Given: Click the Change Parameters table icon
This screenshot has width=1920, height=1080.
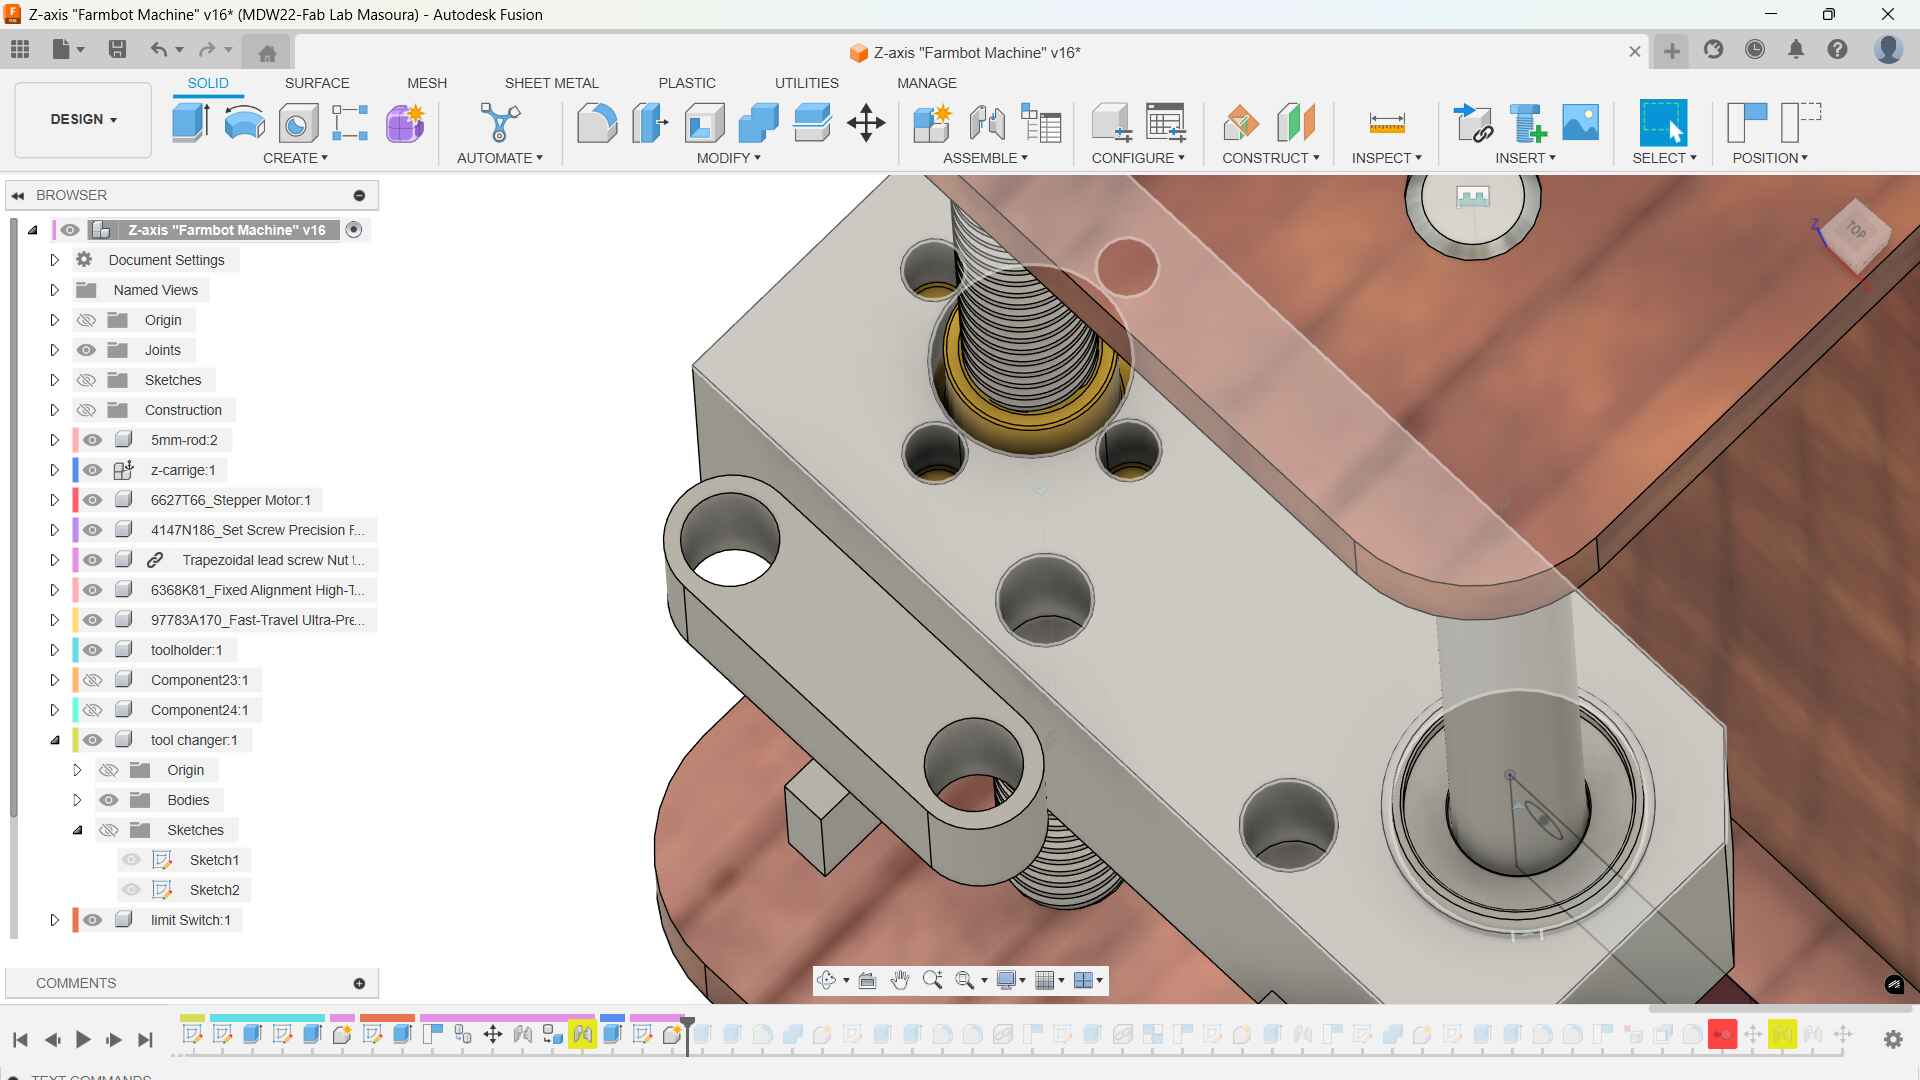Looking at the screenshot, I should (x=1165, y=123).
